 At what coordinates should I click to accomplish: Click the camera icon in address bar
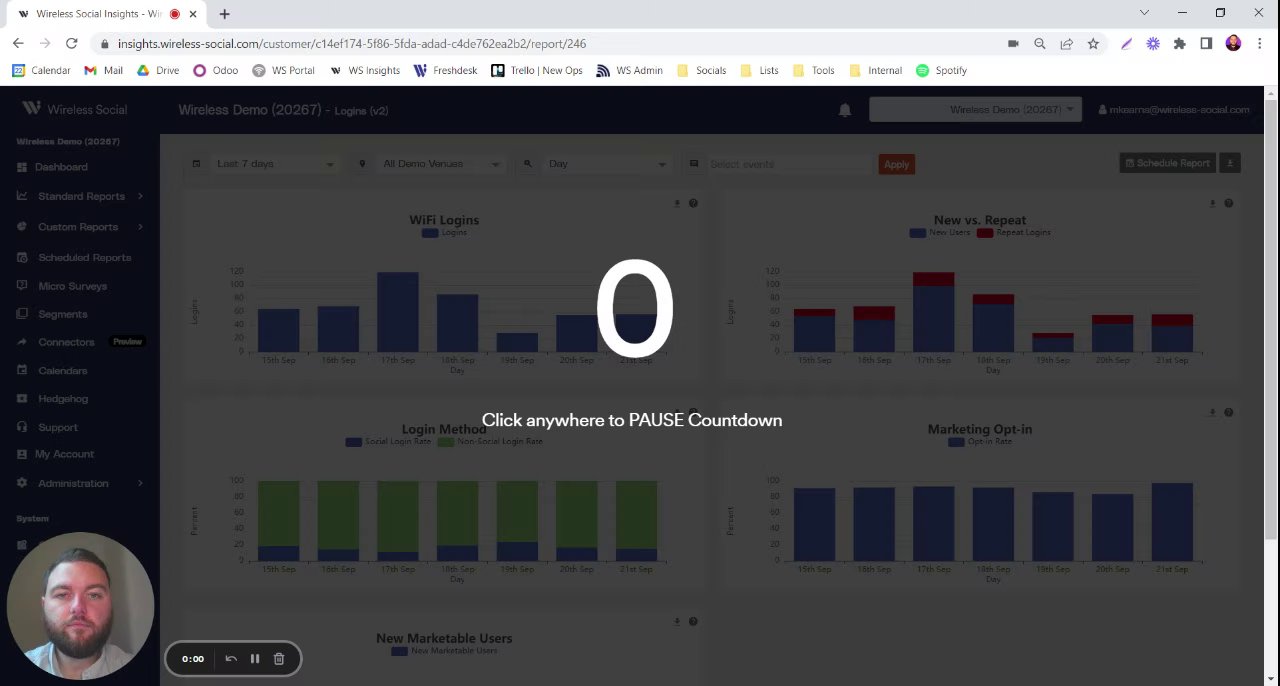coord(1013,44)
